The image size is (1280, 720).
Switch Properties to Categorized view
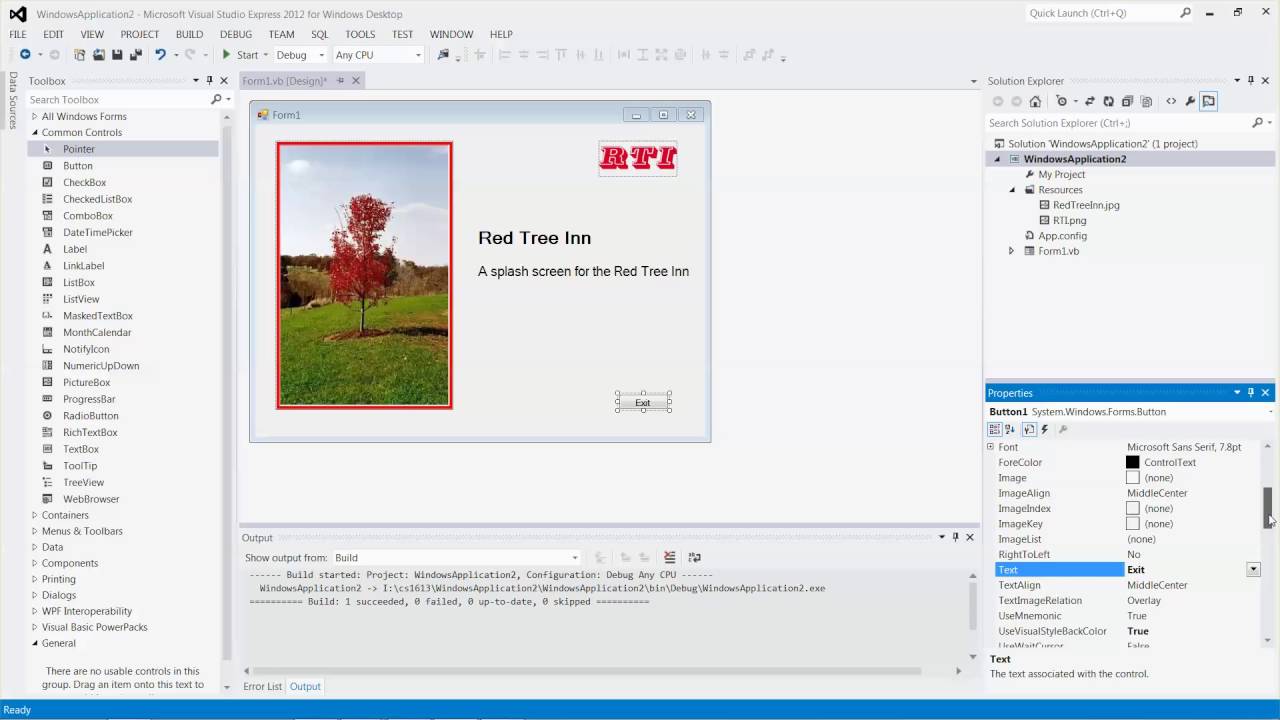click(994, 429)
